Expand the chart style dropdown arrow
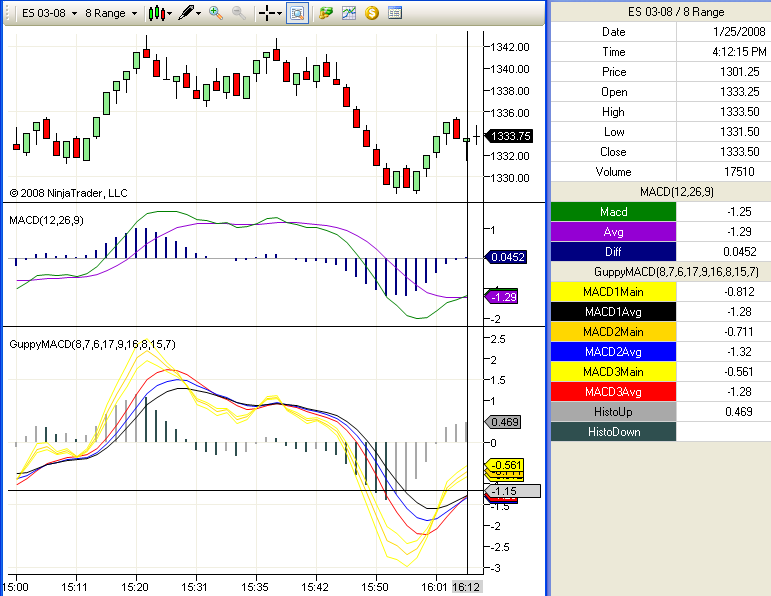 [x=170, y=14]
